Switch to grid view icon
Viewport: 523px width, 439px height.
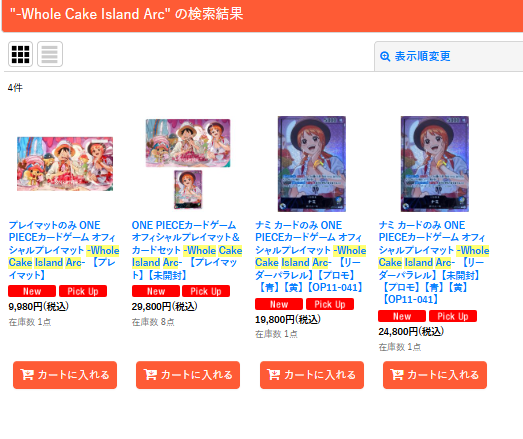tap(20, 54)
